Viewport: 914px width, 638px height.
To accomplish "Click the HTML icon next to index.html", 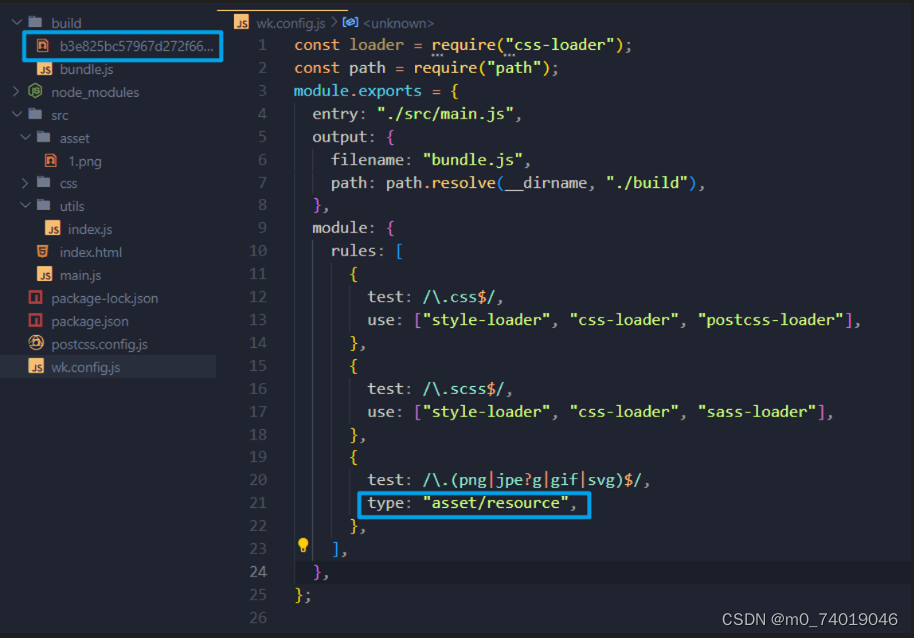I will pos(43,252).
